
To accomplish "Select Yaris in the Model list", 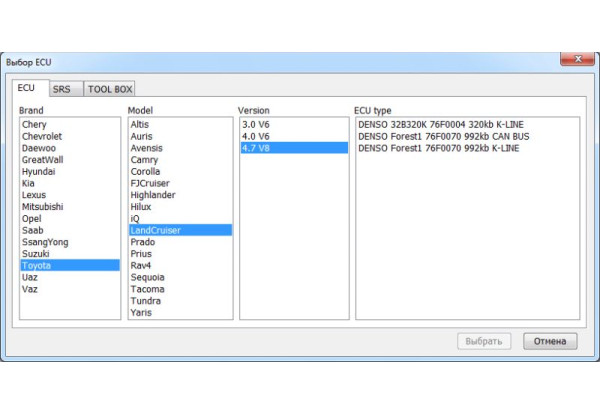I will 141,312.
